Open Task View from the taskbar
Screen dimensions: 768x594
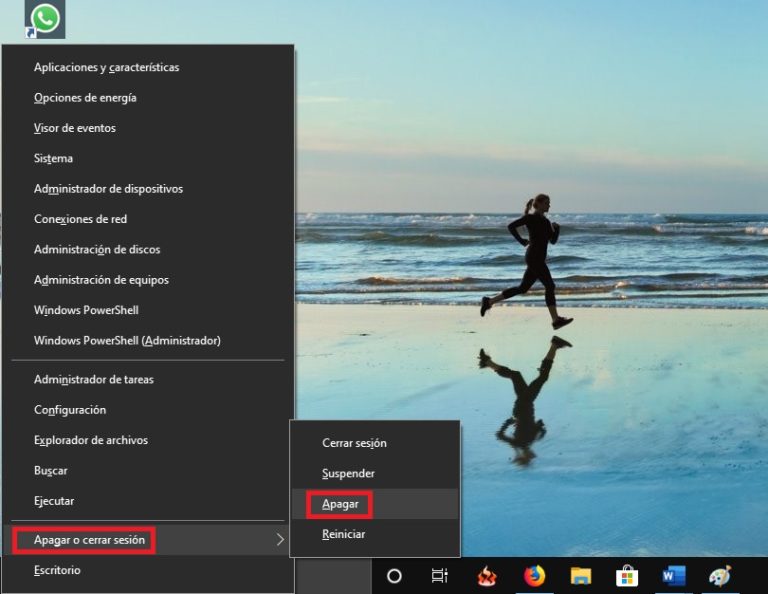[x=439, y=576]
